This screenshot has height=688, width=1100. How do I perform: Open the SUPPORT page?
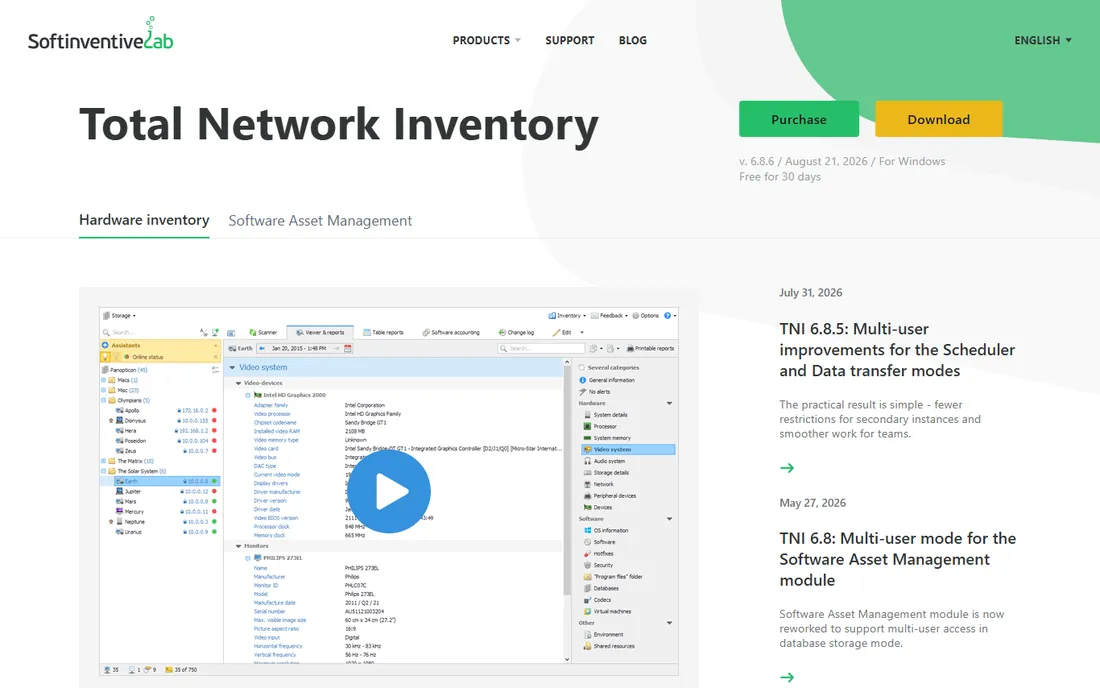pos(570,41)
